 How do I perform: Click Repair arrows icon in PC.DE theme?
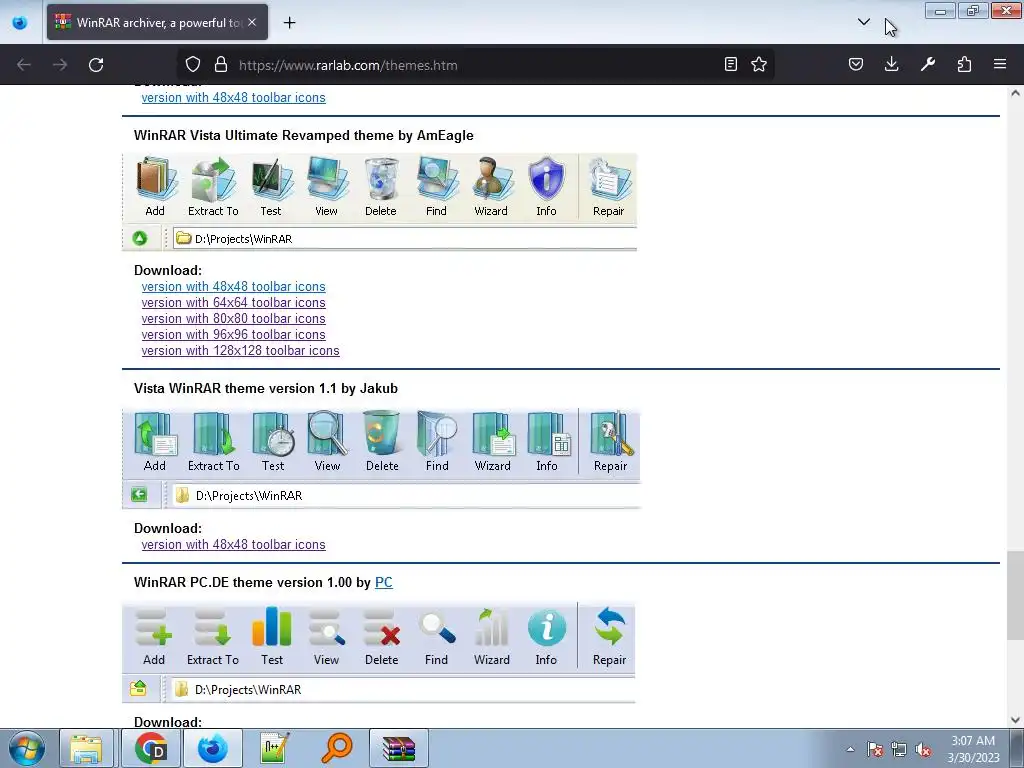pyautogui.click(x=610, y=627)
